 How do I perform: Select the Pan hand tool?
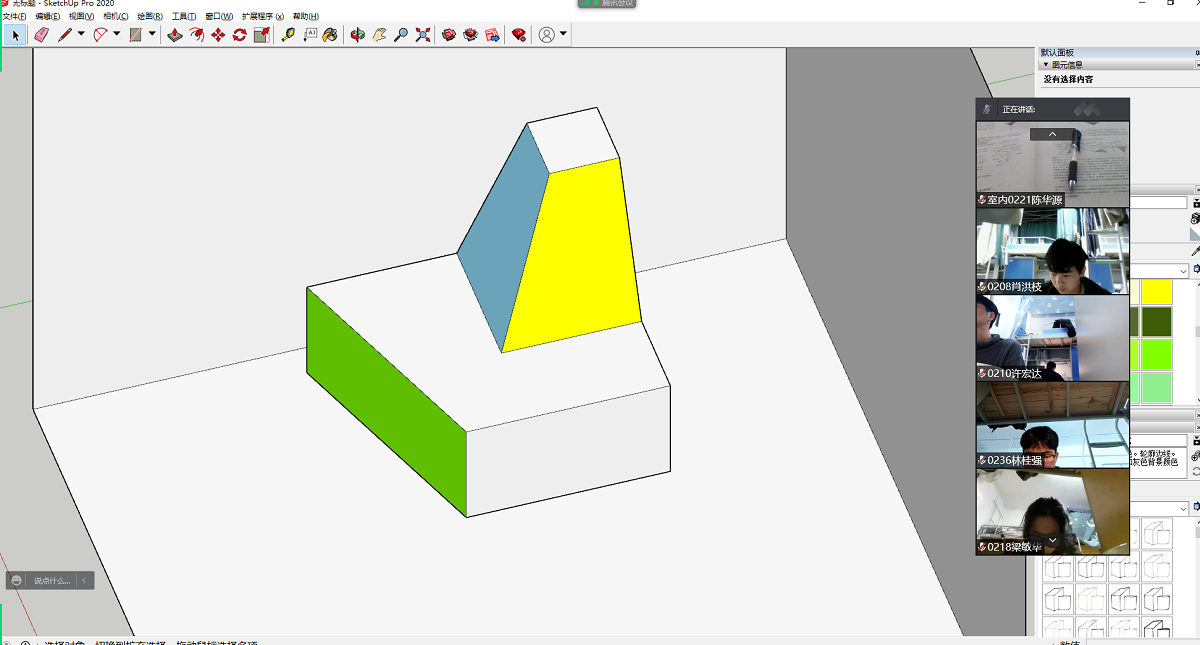(x=379, y=35)
